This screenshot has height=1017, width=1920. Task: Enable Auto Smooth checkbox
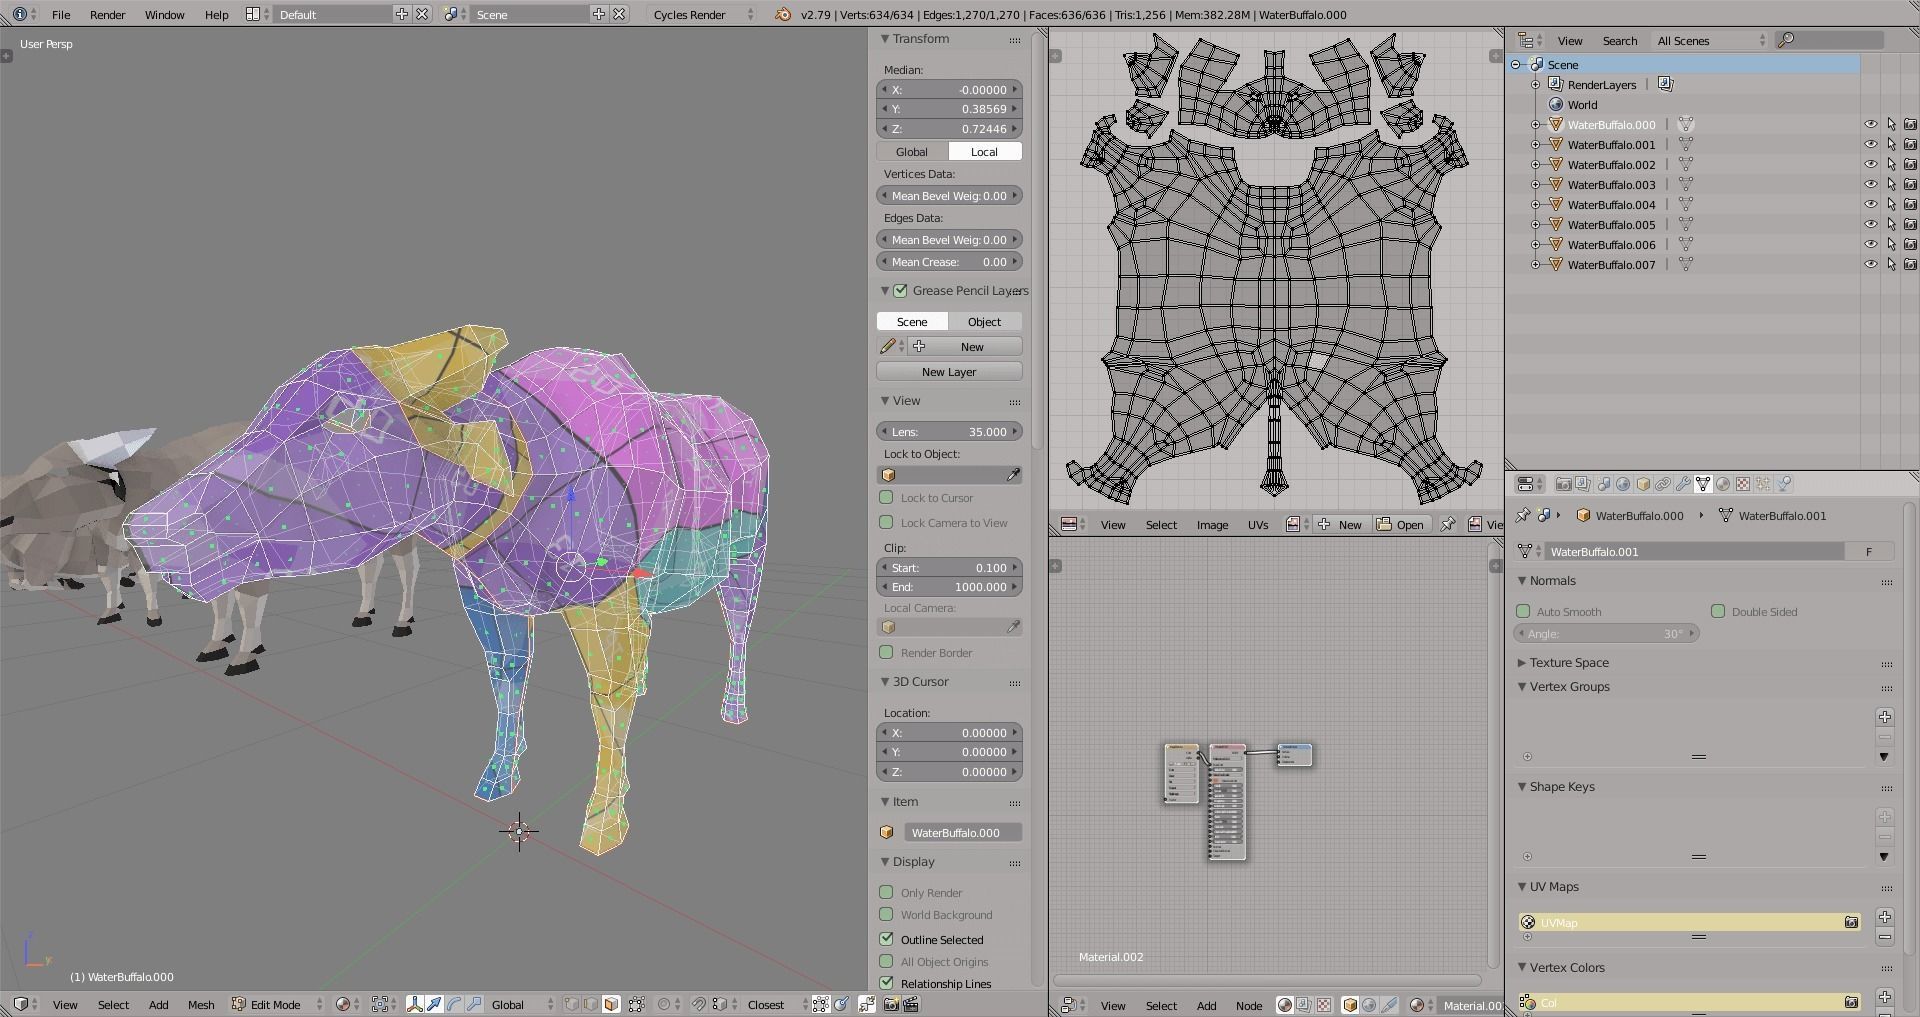(x=1523, y=611)
